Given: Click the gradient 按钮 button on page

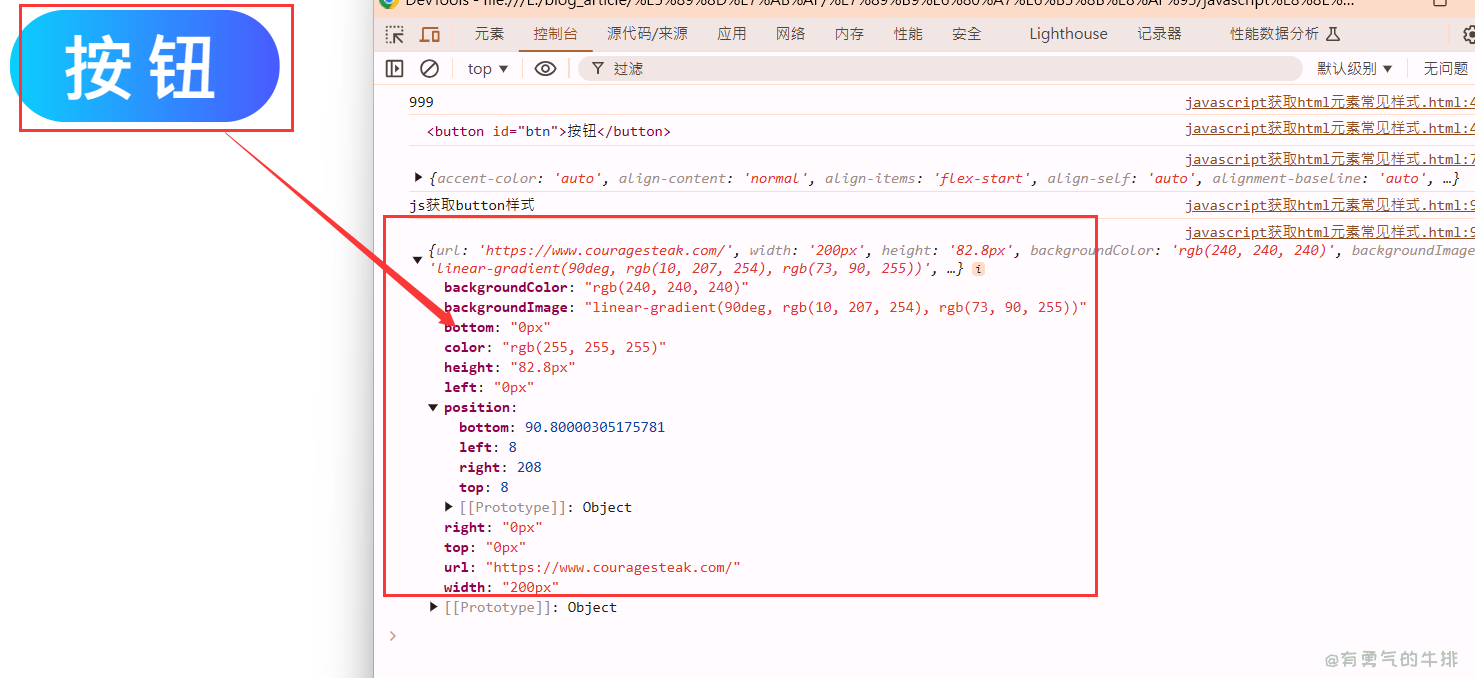Looking at the screenshot, I should (144, 67).
